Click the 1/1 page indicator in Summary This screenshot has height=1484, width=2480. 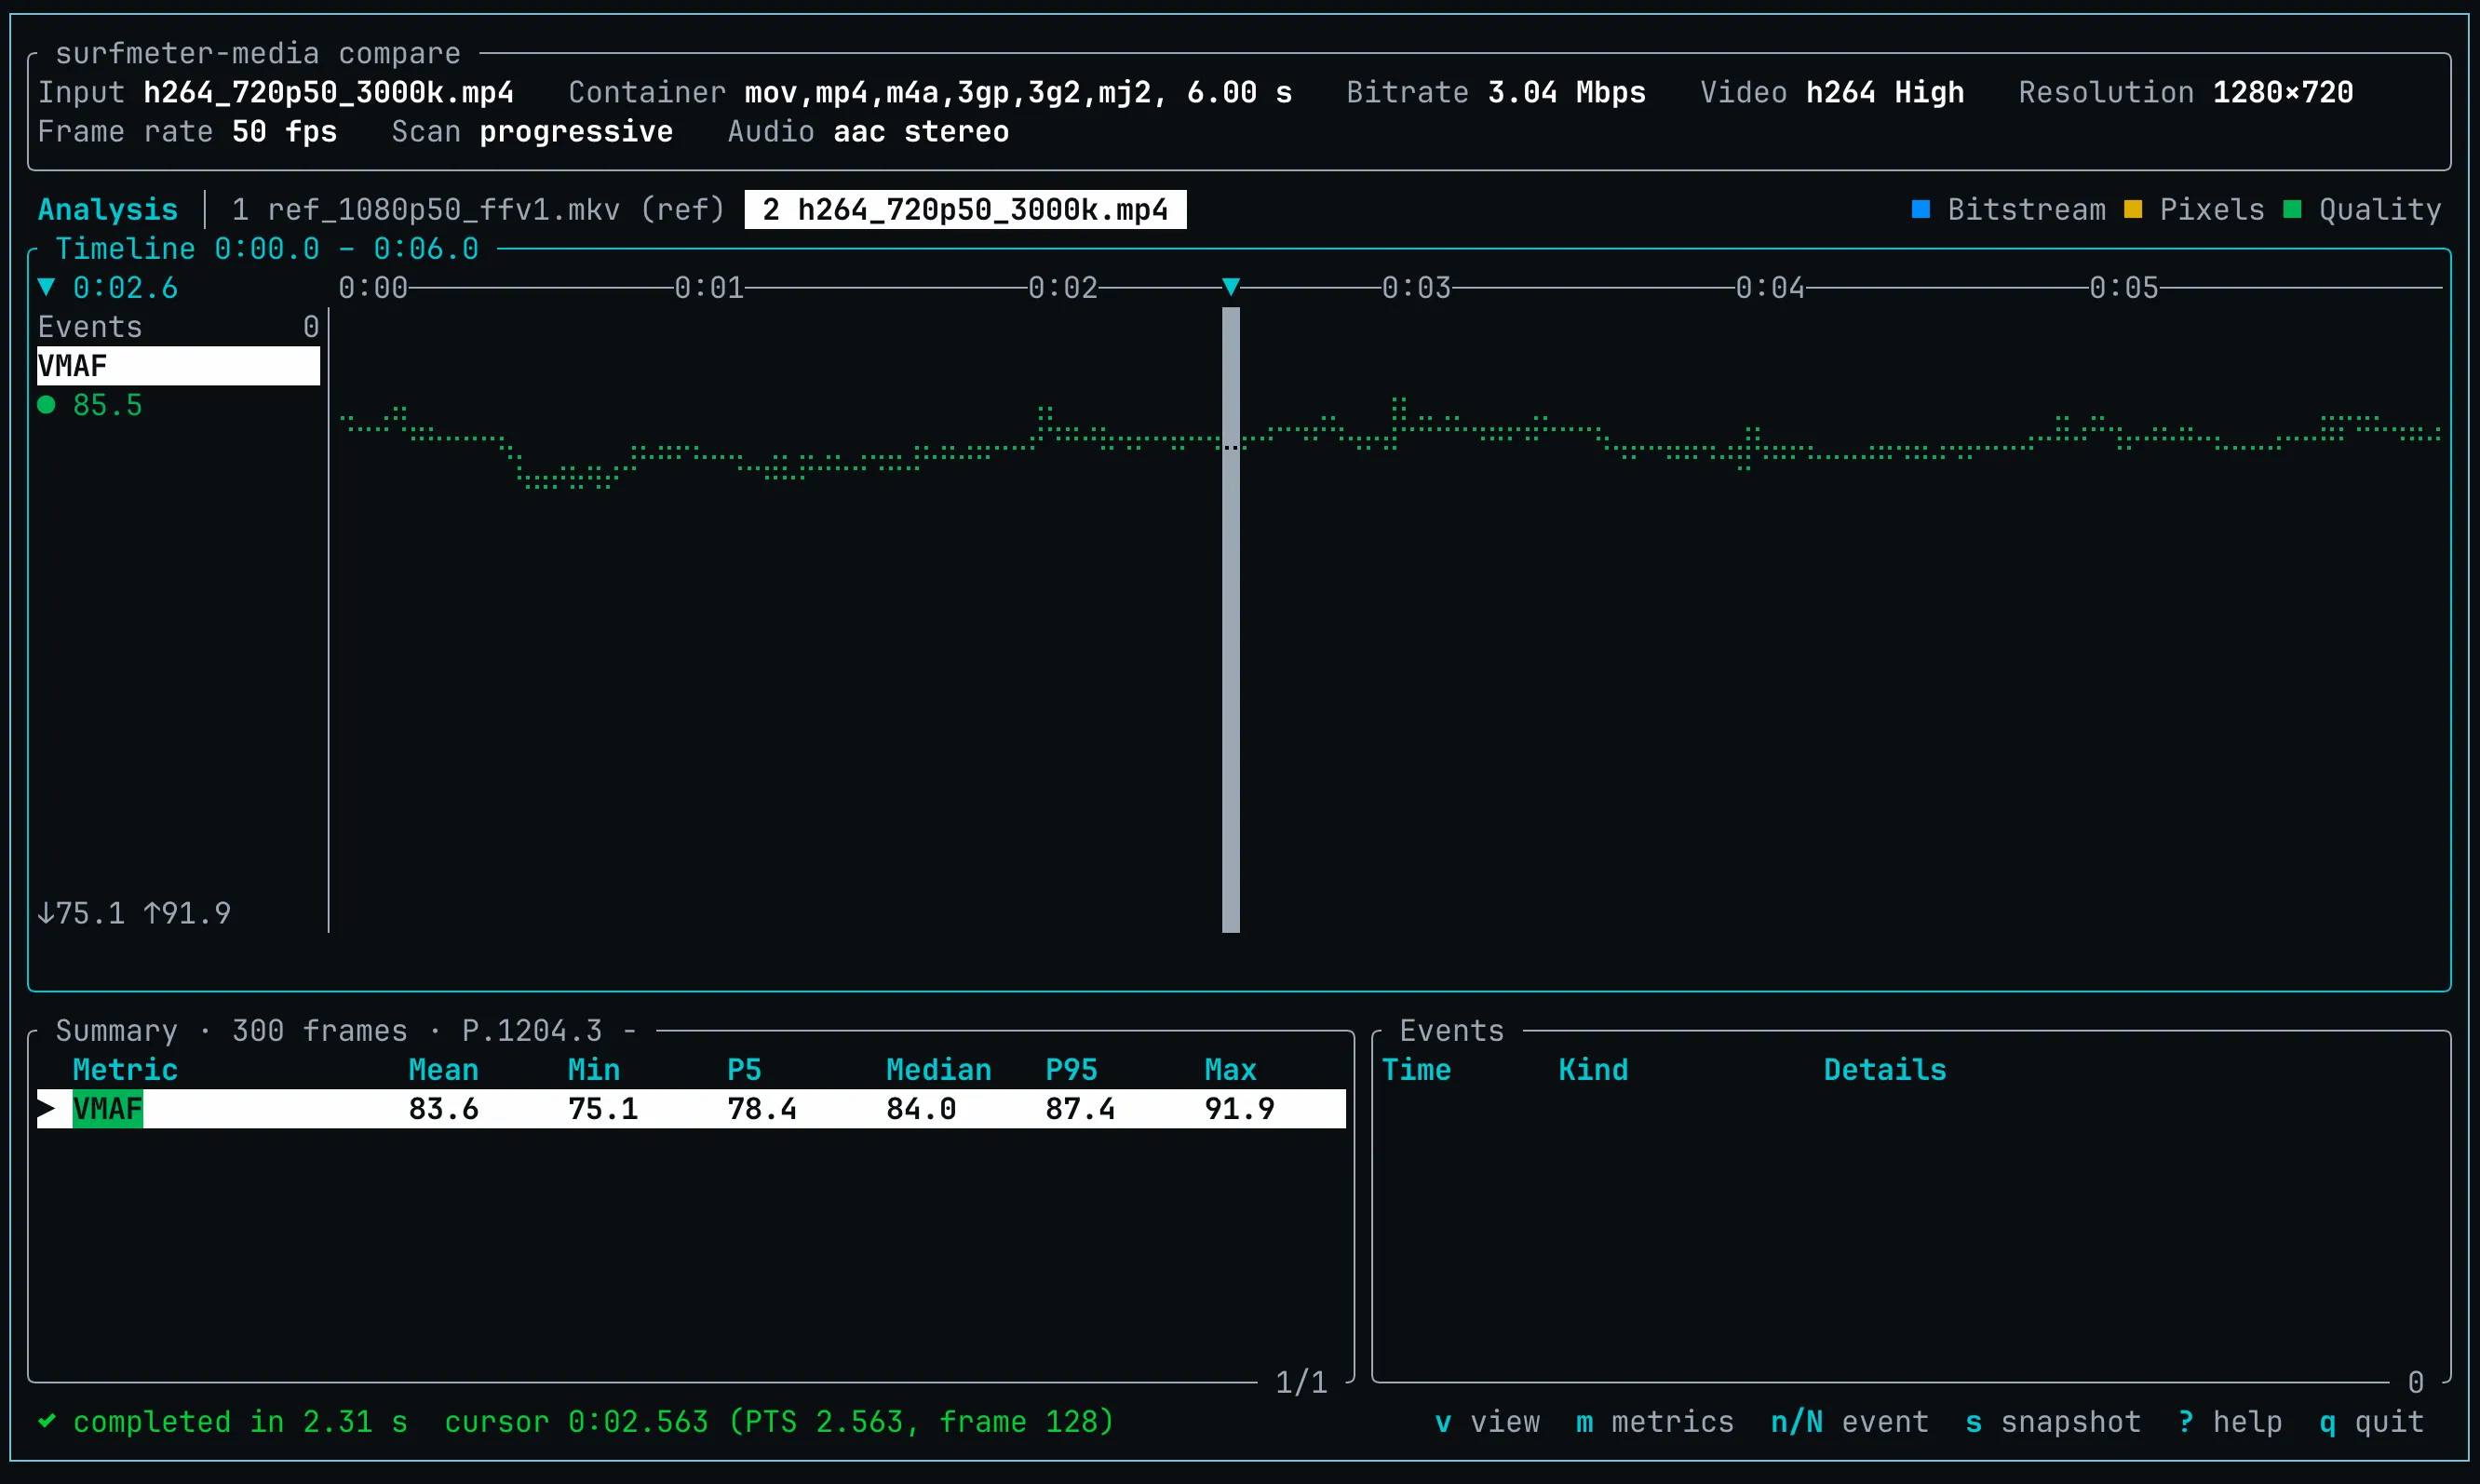click(x=1301, y=1383)
